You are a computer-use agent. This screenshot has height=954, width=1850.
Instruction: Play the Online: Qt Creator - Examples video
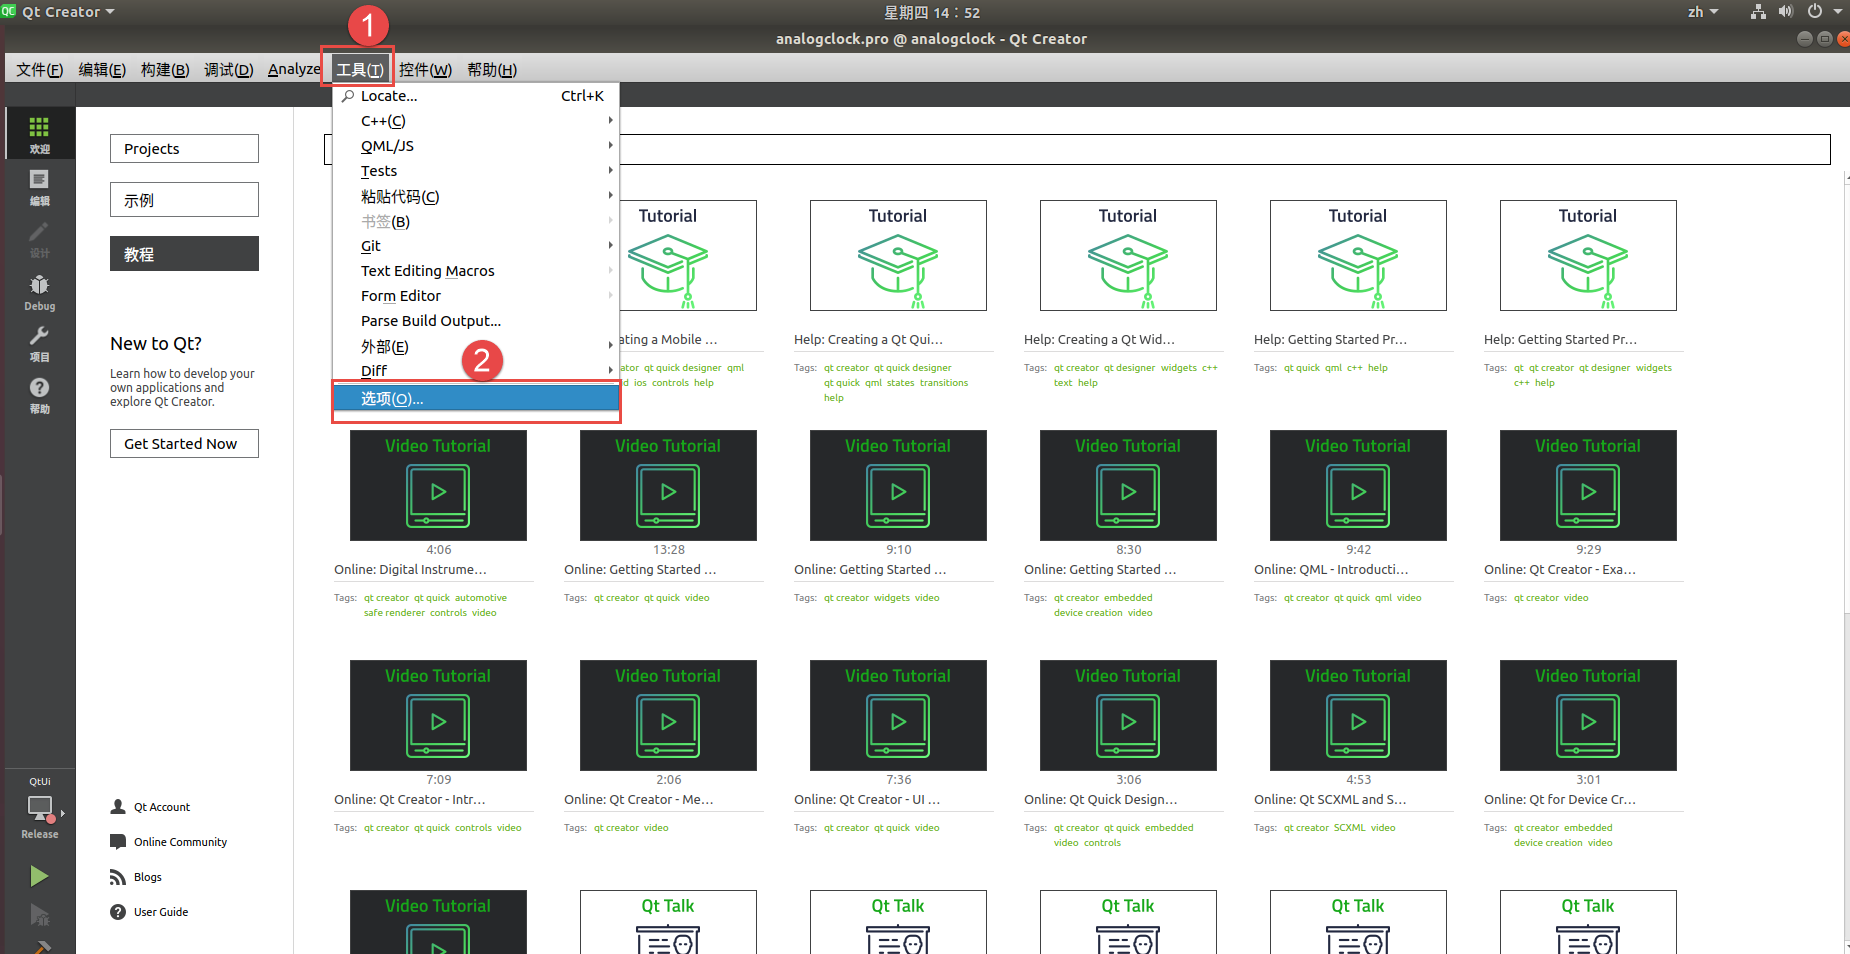(x=1588, y=485)
